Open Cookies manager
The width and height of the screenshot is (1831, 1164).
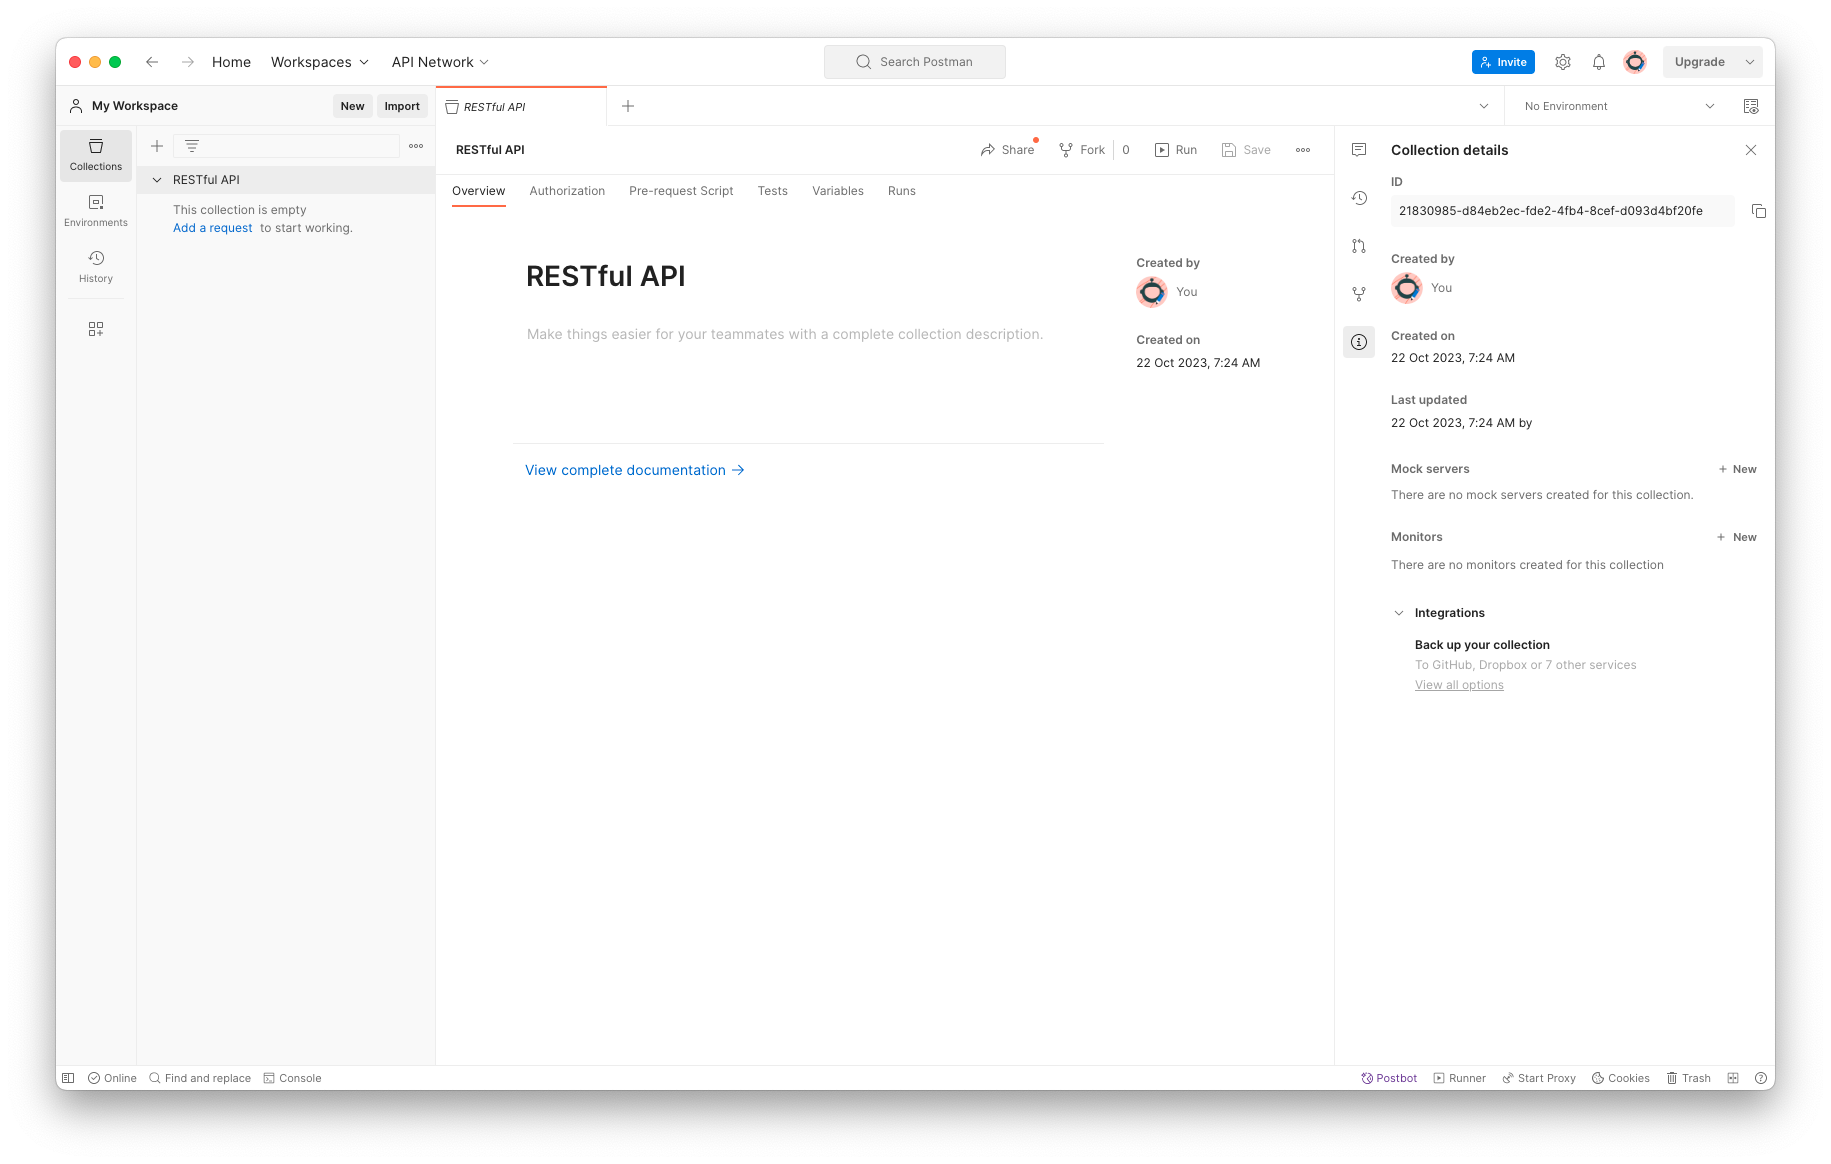pyautogui.click(x=1621, y=1078)
